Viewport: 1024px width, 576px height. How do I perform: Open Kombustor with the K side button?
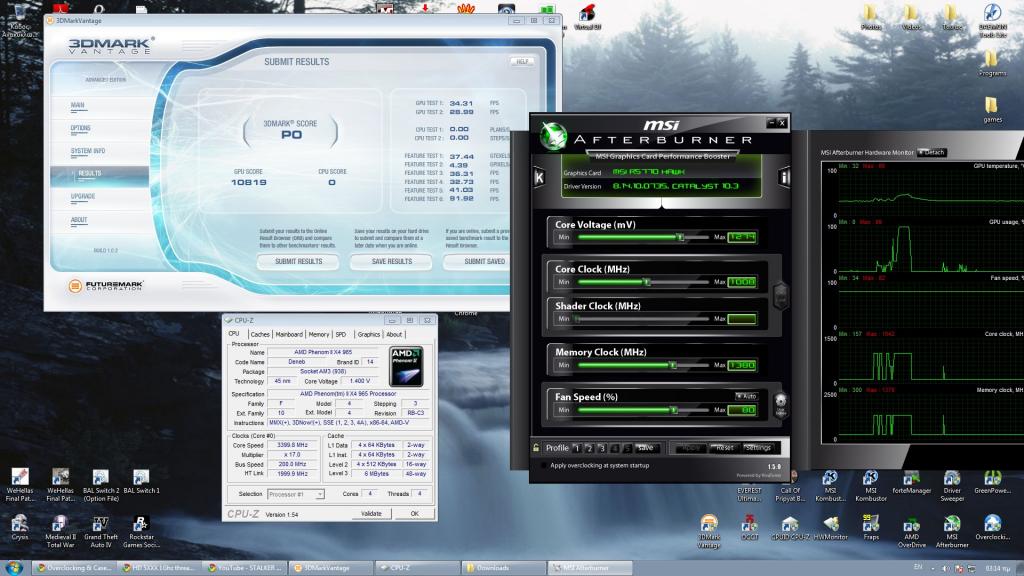539,177
